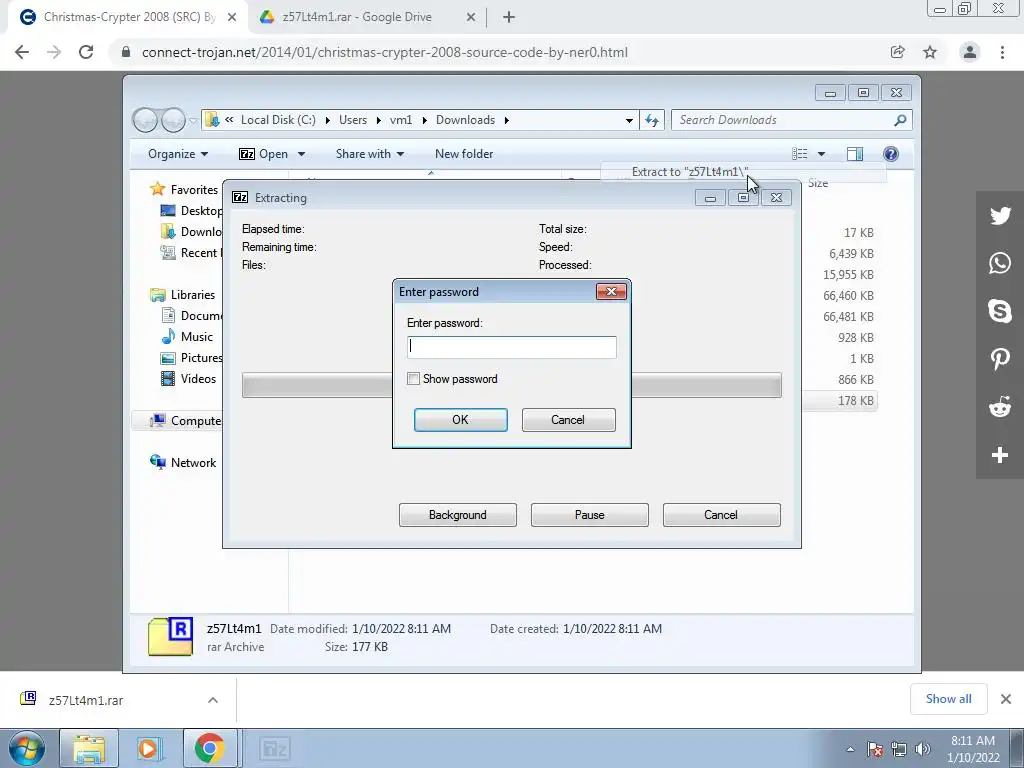The image size is (1024, 768).
Task: Open the Music library
Action: click(x=197, y=337)
